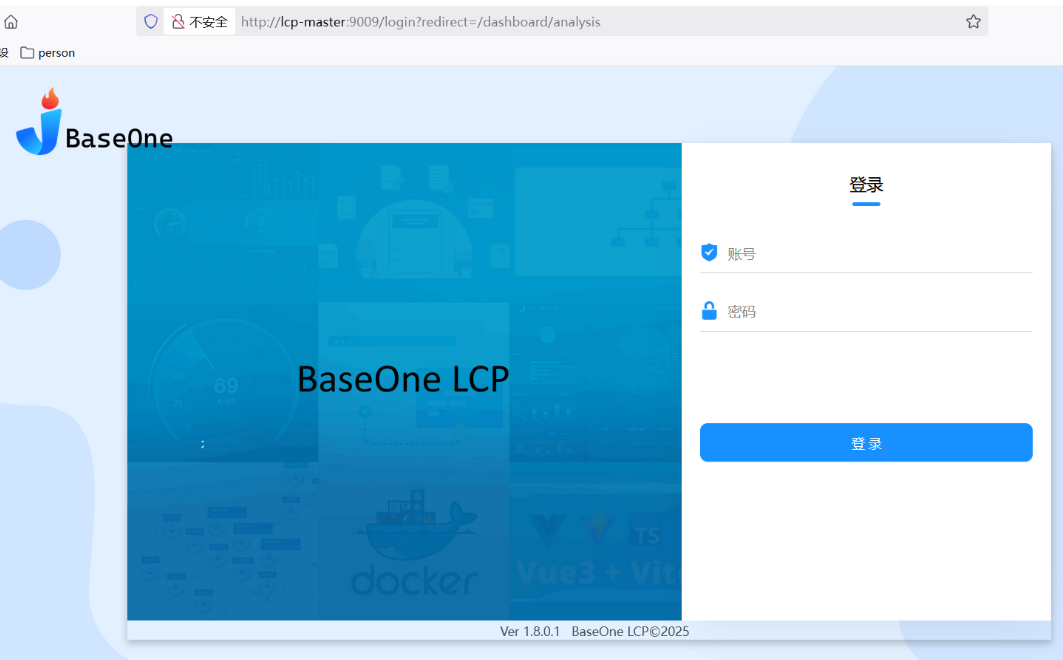
Task: Select the 登录 tab heading
Action: [x=866, y=184]
